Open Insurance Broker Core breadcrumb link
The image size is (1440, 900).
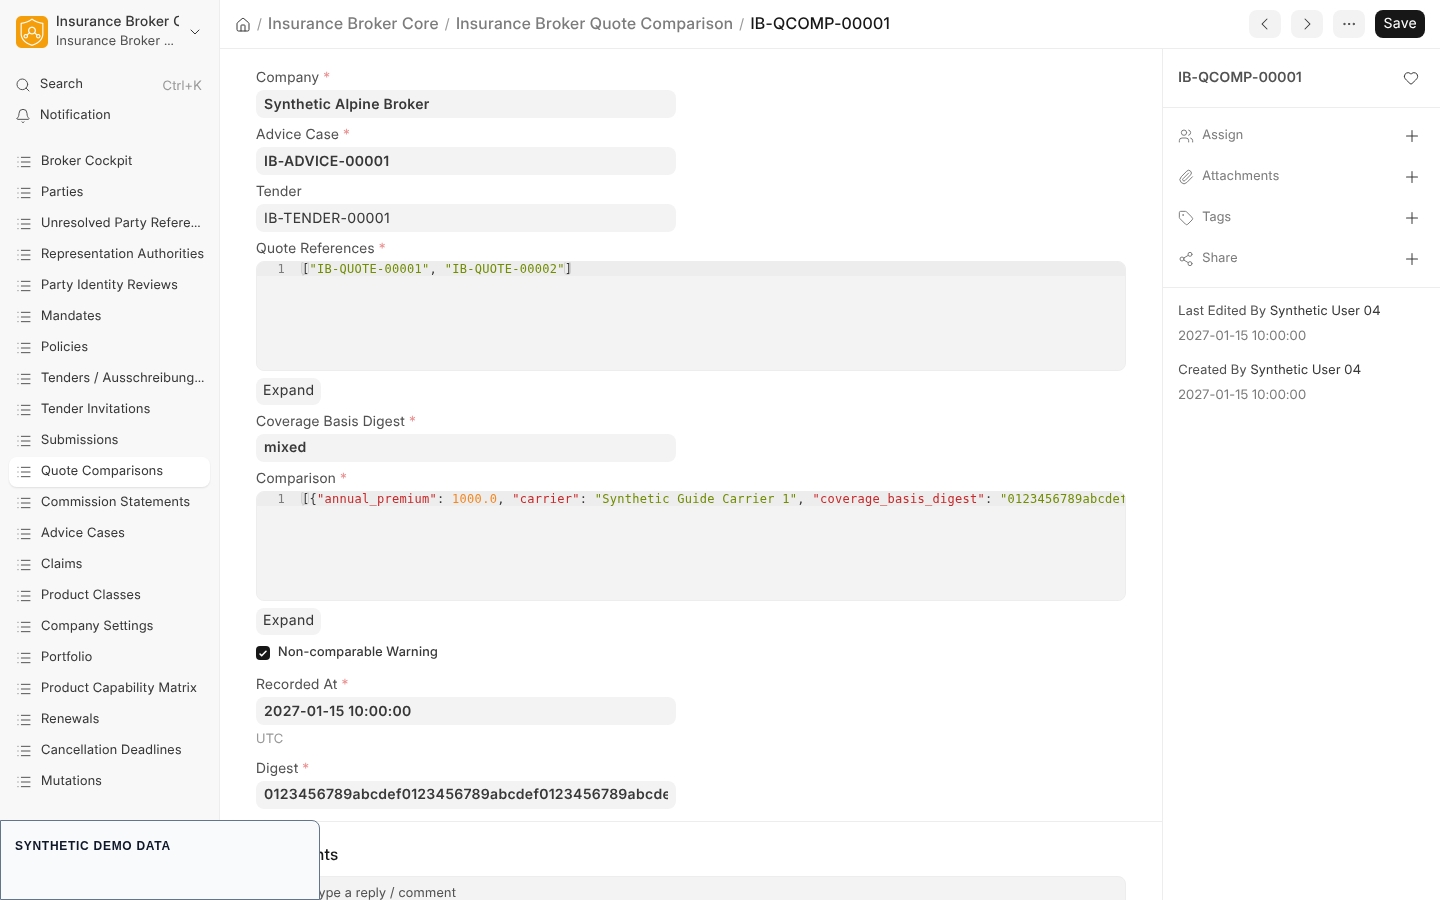click(x=353, y=24)
